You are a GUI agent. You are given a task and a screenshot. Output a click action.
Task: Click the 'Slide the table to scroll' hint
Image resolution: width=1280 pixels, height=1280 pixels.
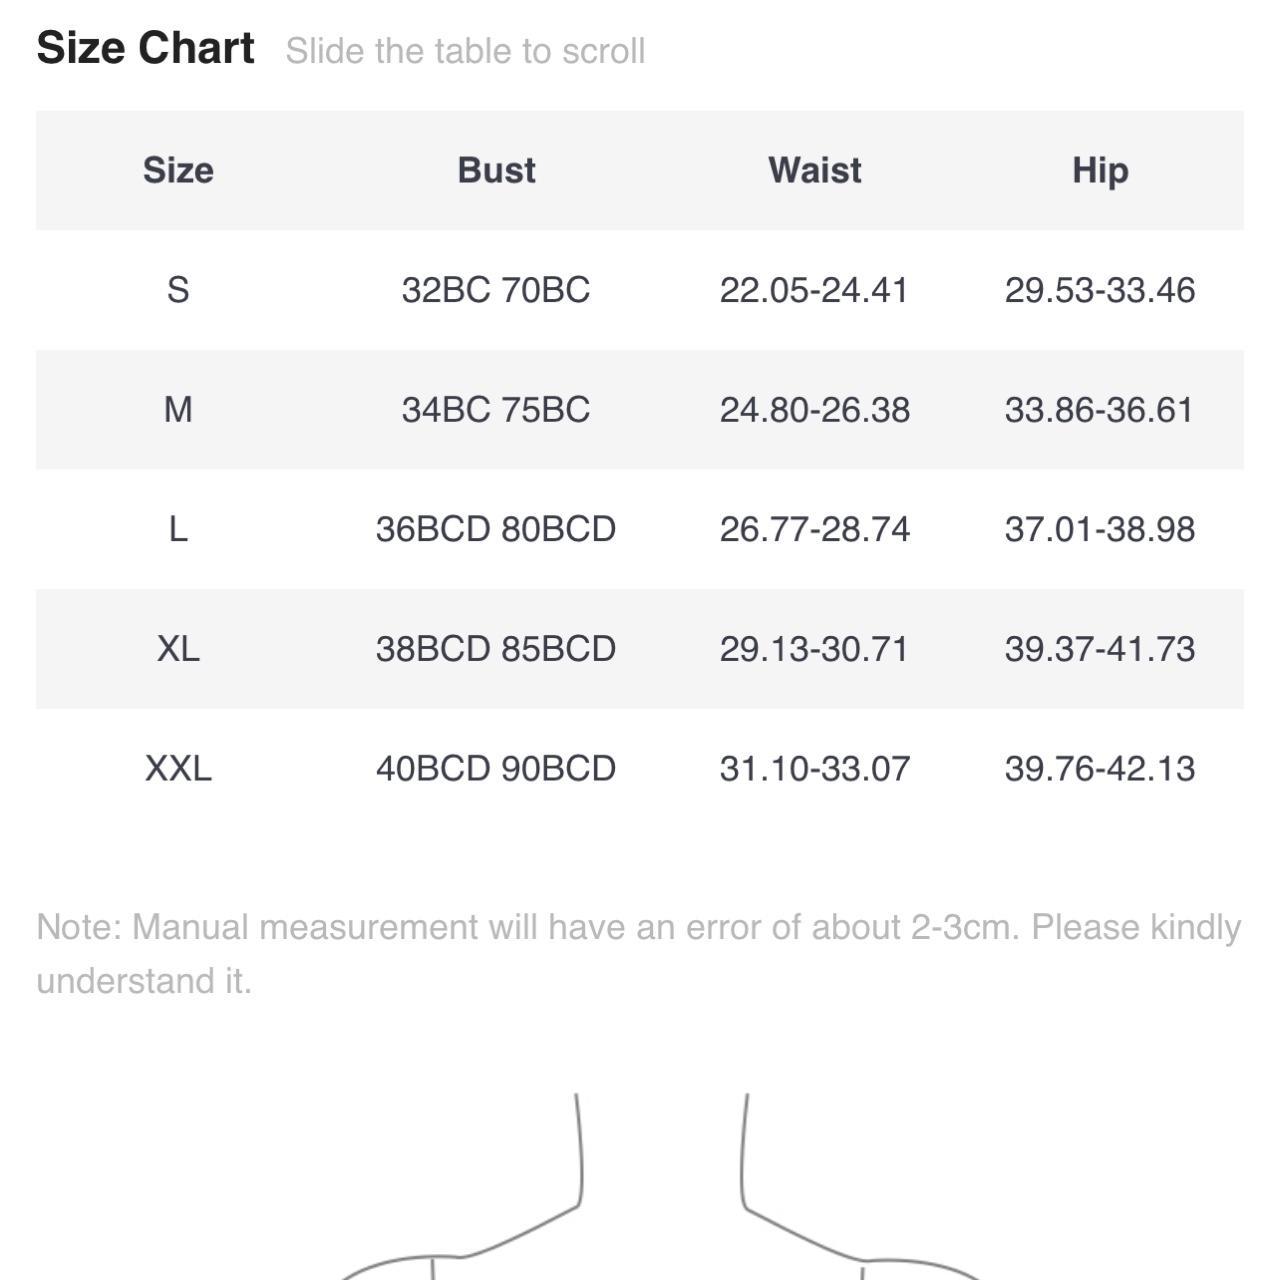click(x=465, y=51)
